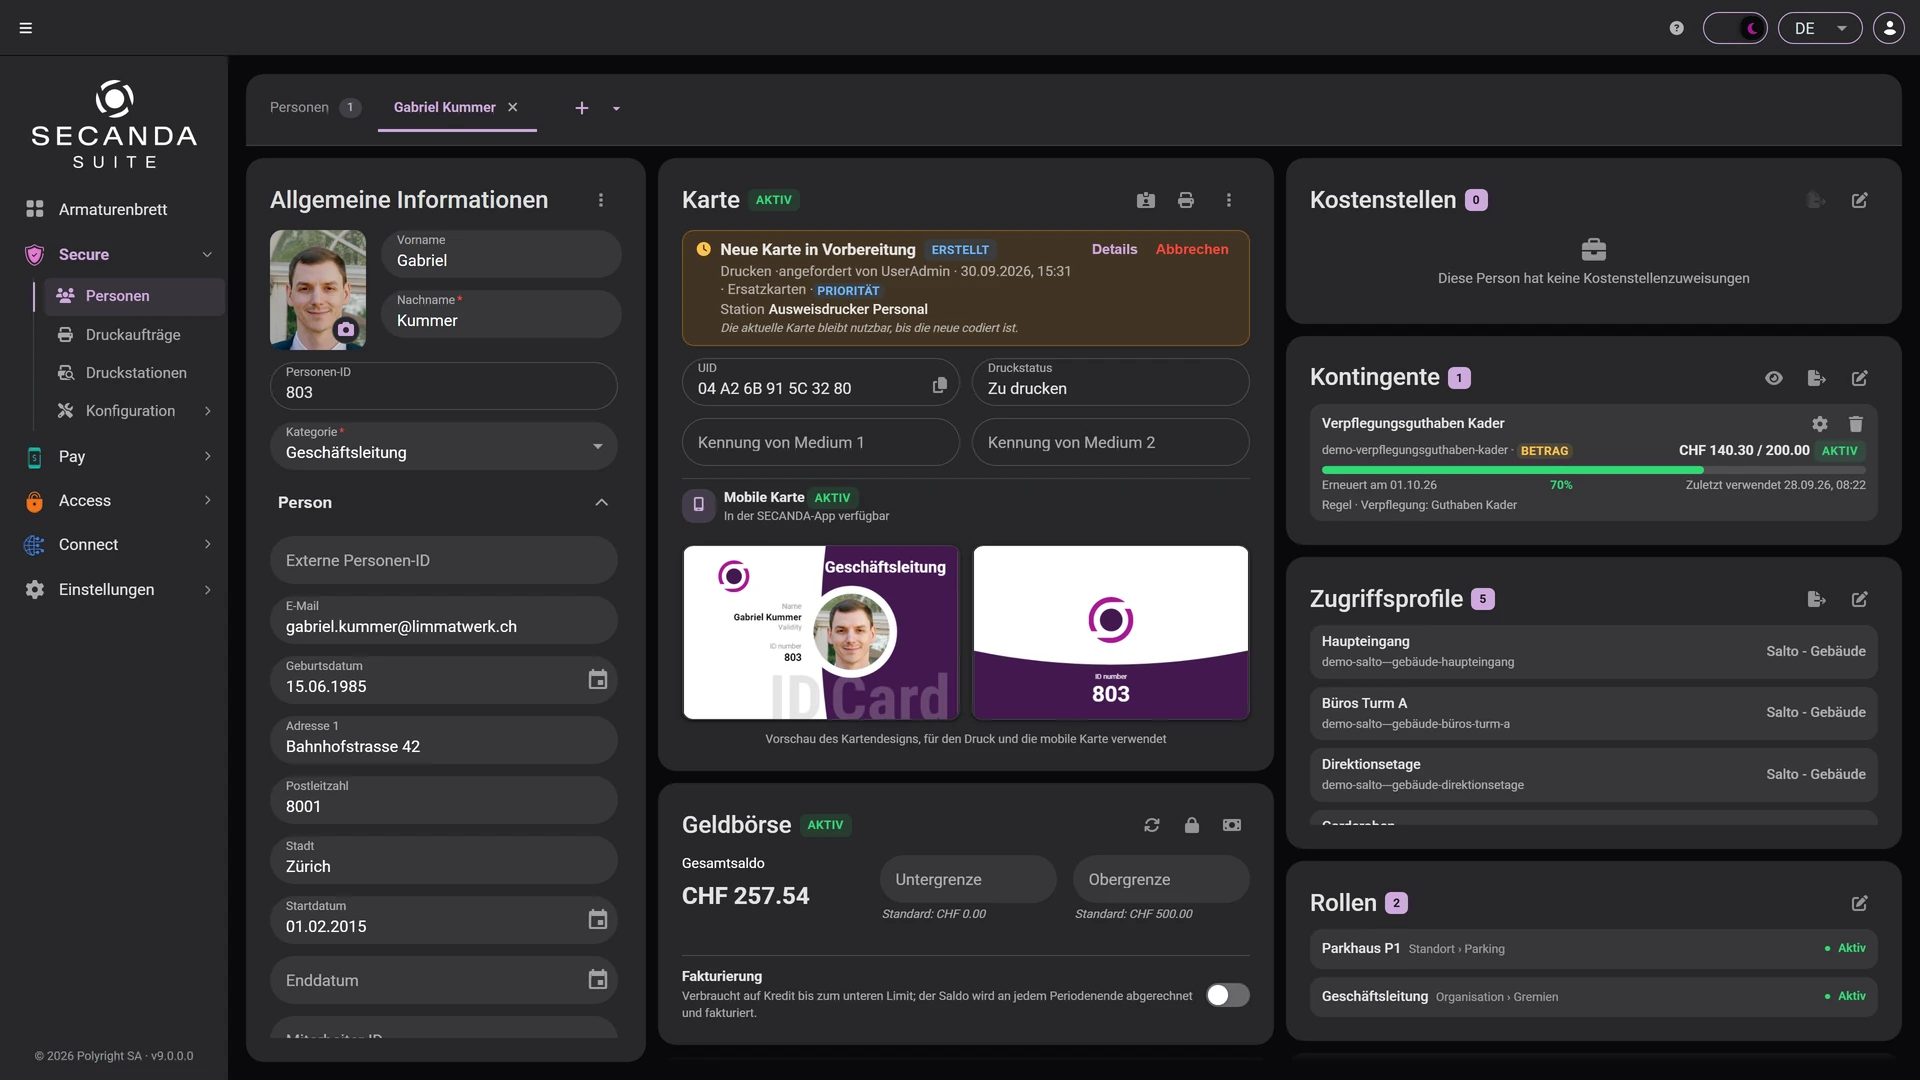1920x1080 pixels.
Task: Open the user account icon
Action: (1889, 28)
